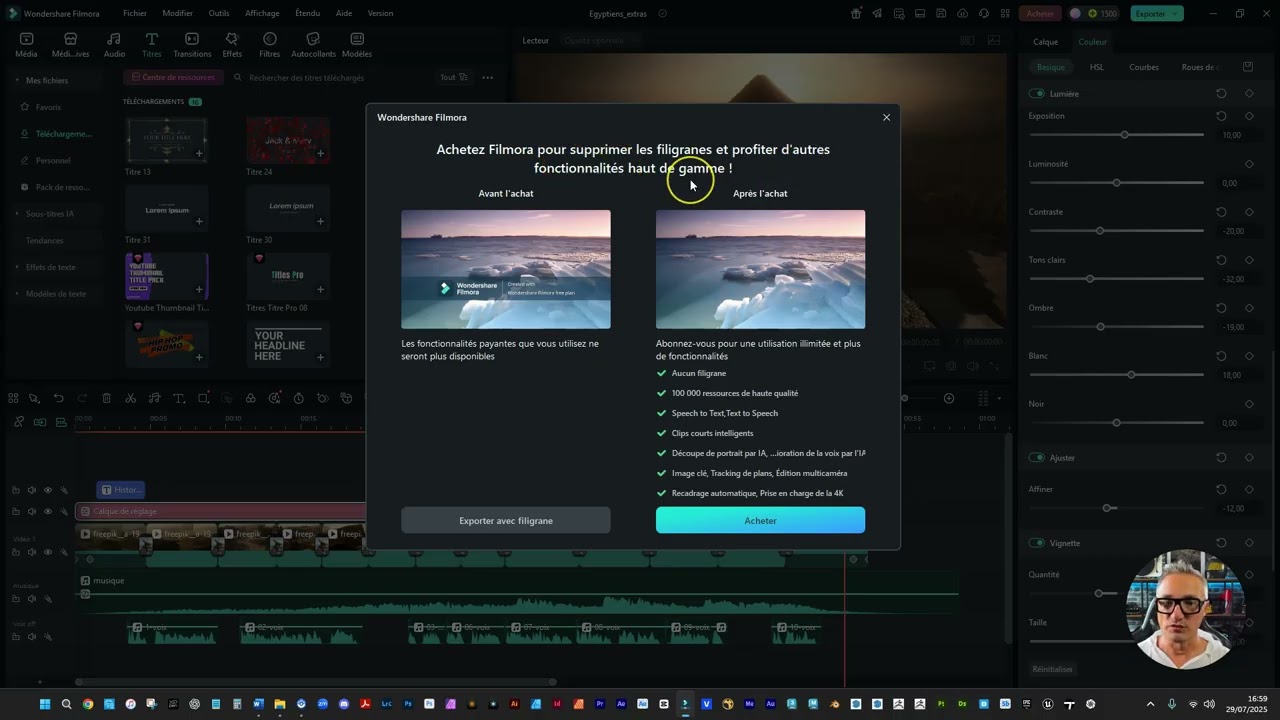
Task: Open the more options ellipsis menu
Action: (487, 77)
